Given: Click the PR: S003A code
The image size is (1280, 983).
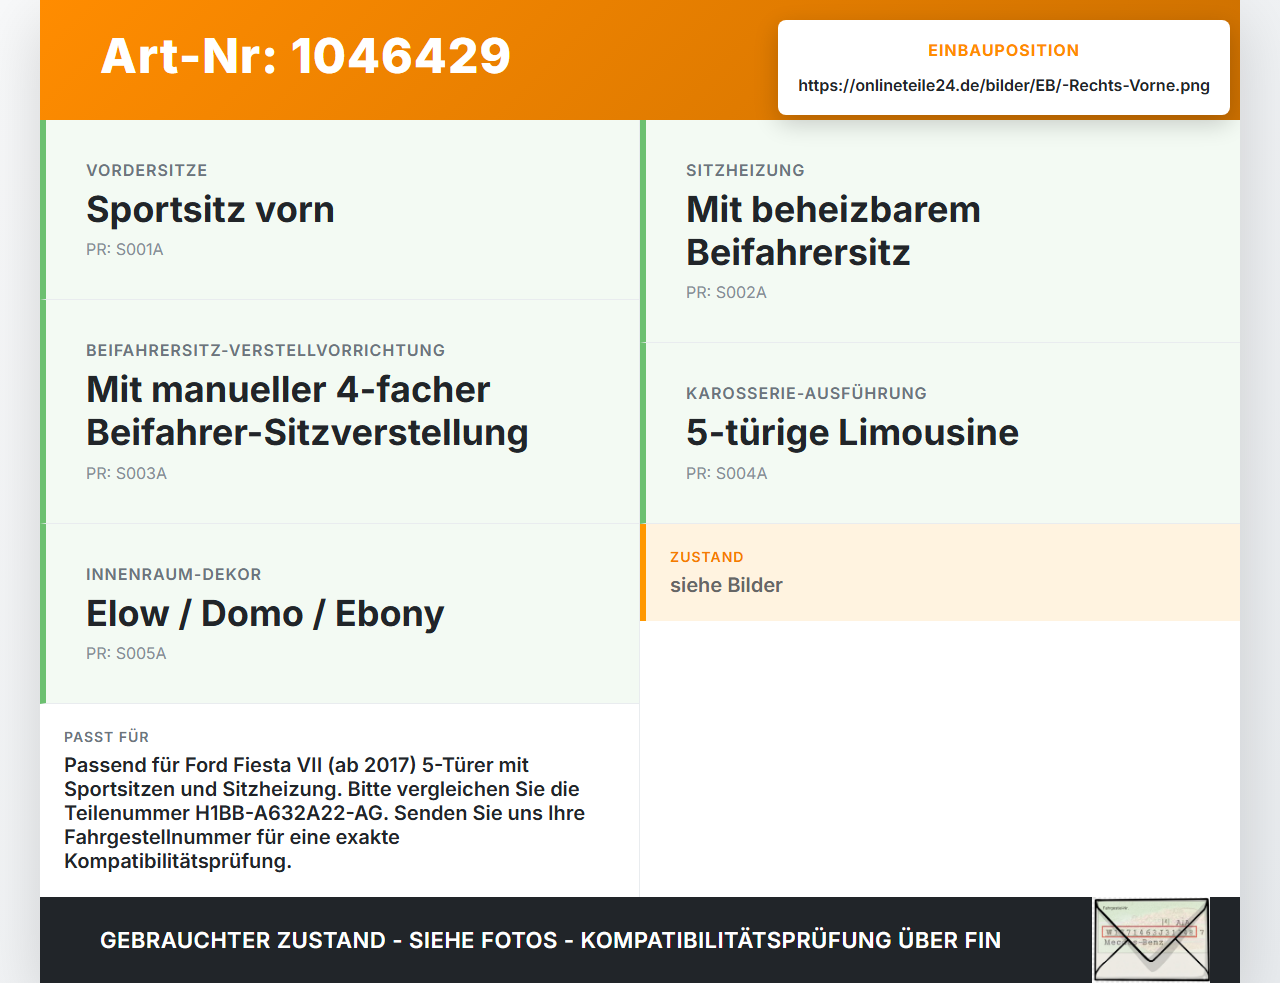Looking at the screenshot, I should 126,473.
